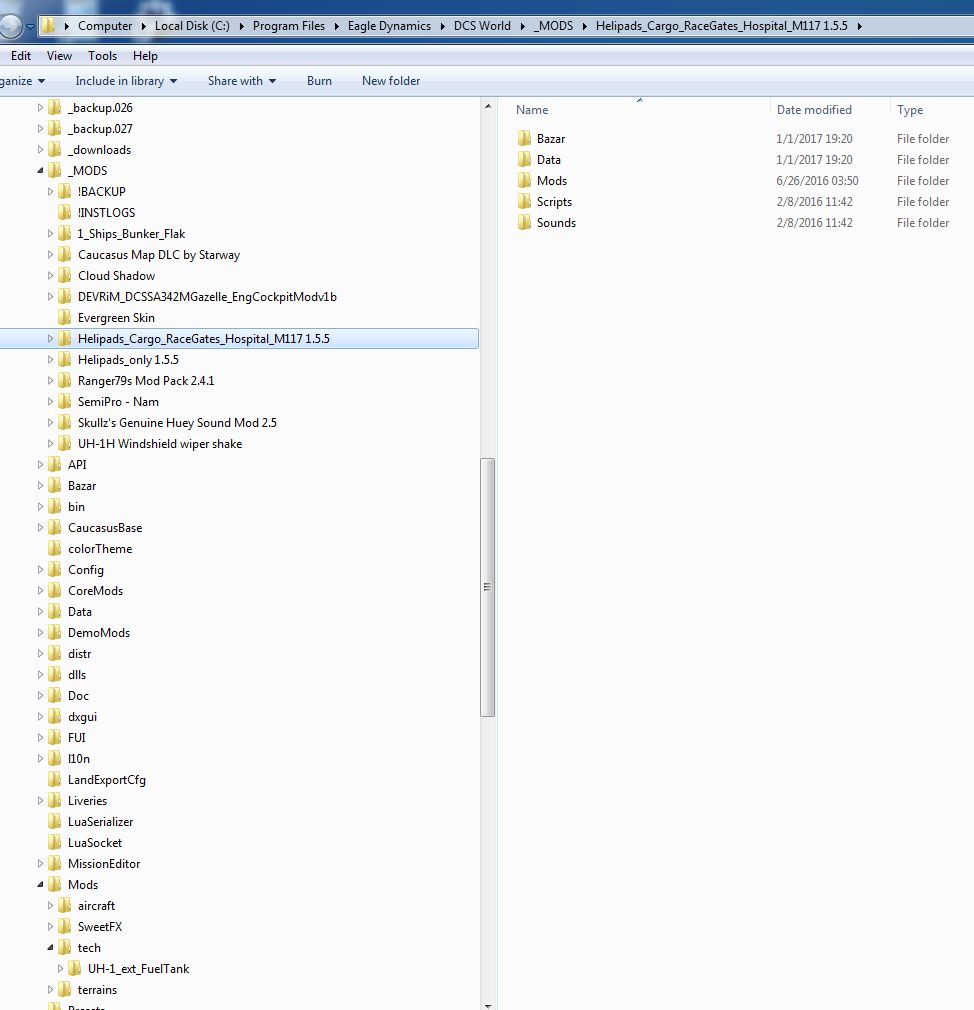This screenshot has width=974, height=1010.
Task: Select _backup.026 folder in tree
Action: pyautogui.click(x=100, y=108)
